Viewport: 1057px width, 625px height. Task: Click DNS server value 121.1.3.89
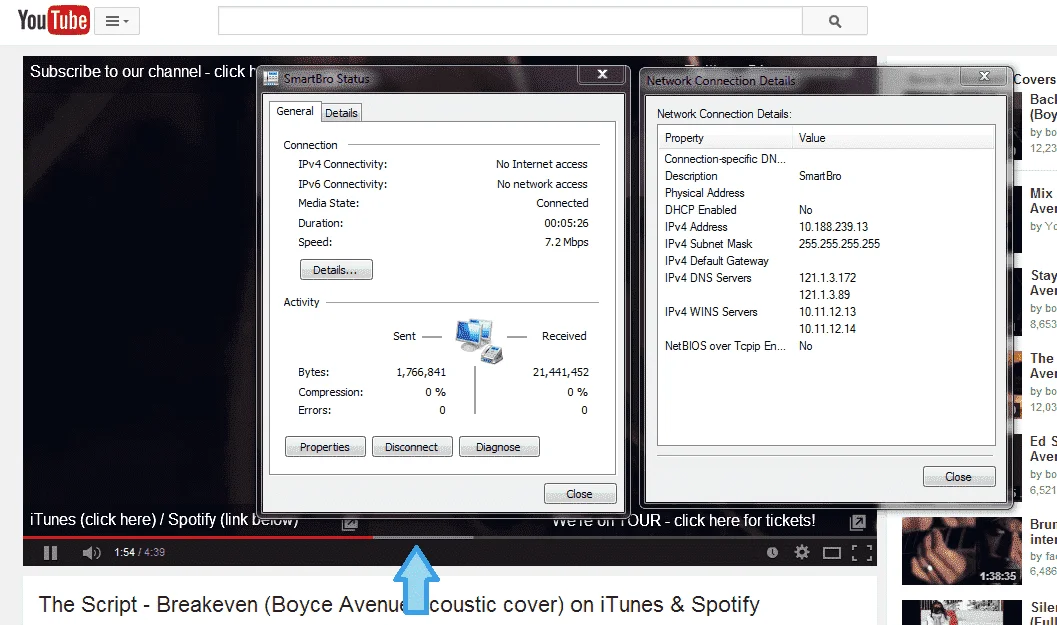point(824,295)
